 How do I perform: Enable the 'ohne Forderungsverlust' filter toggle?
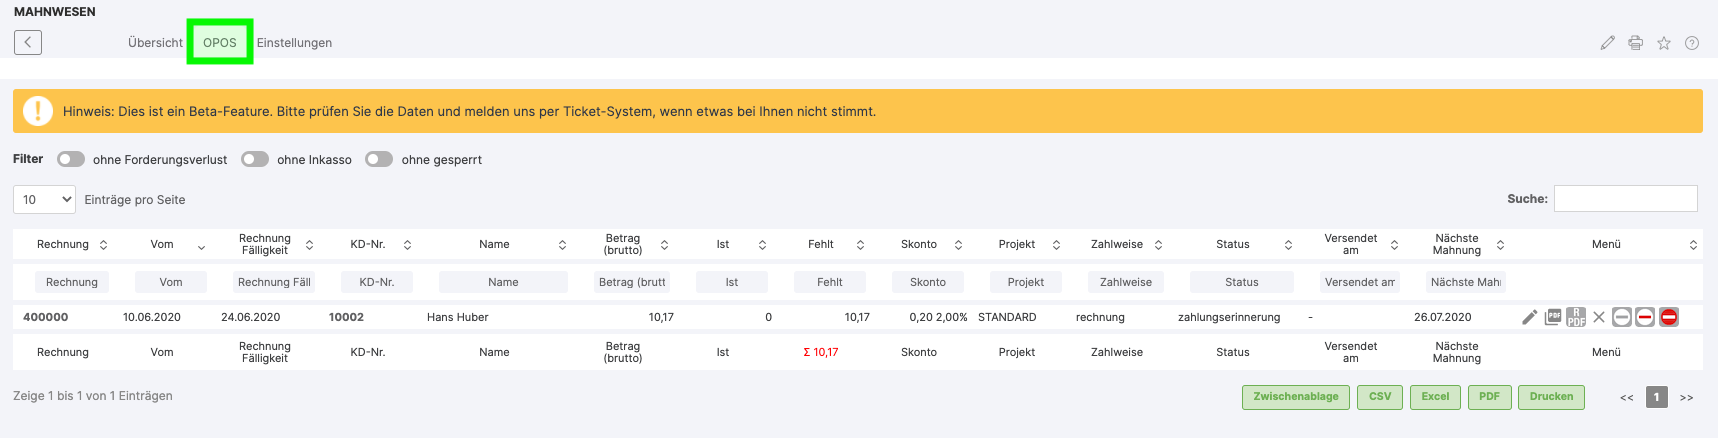tap(71, 159)
